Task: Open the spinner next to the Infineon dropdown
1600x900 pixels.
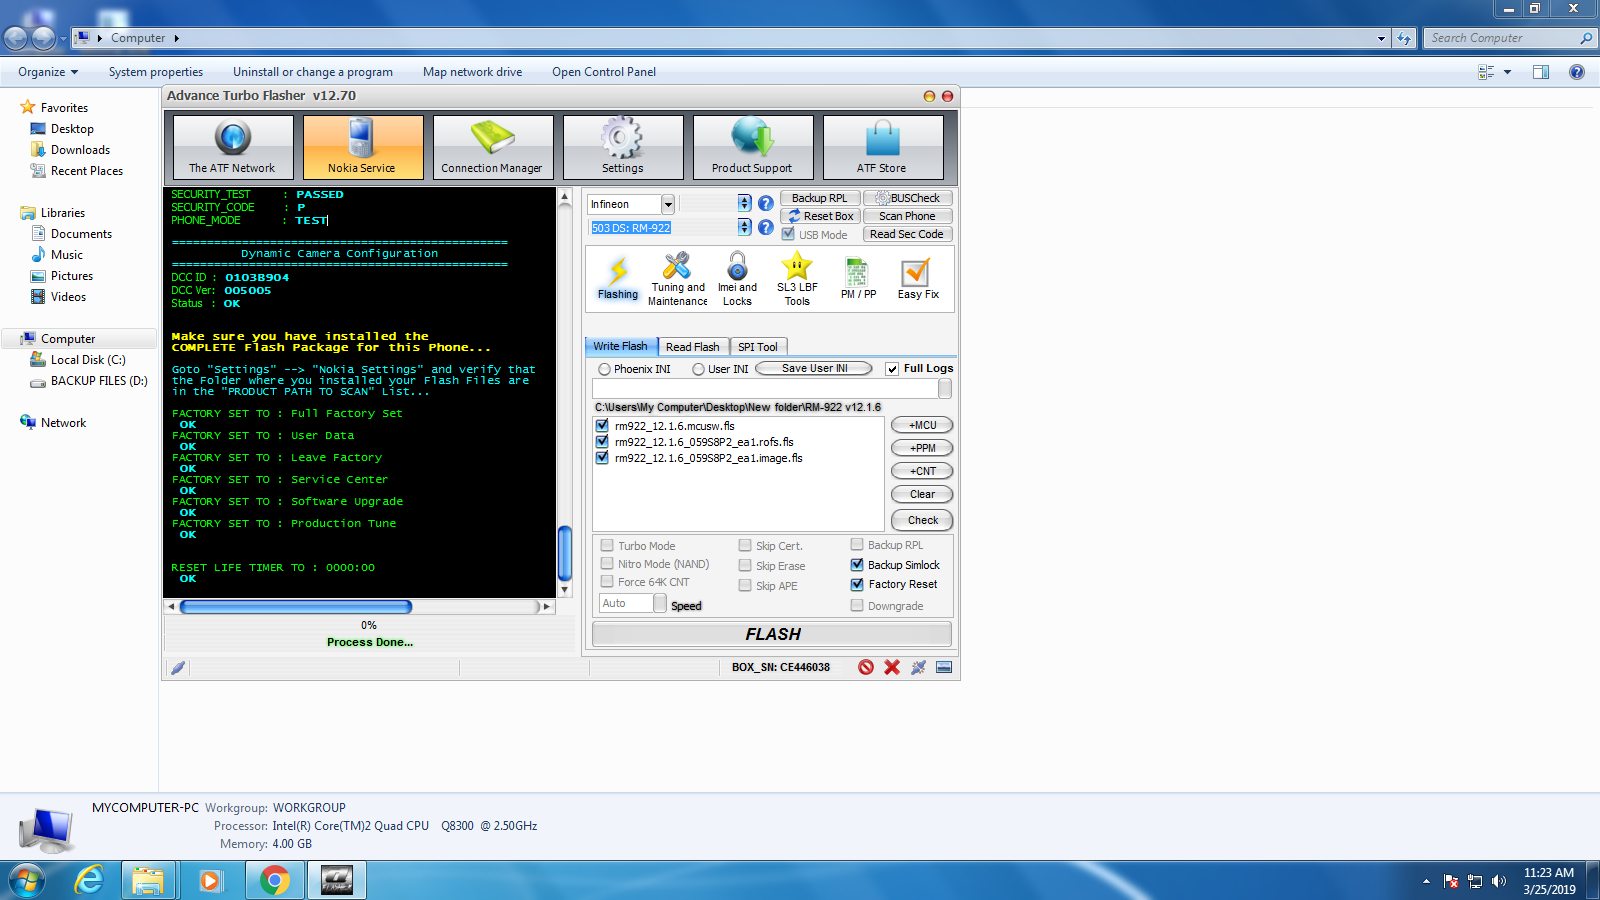Action: click(x=744, y=203)
